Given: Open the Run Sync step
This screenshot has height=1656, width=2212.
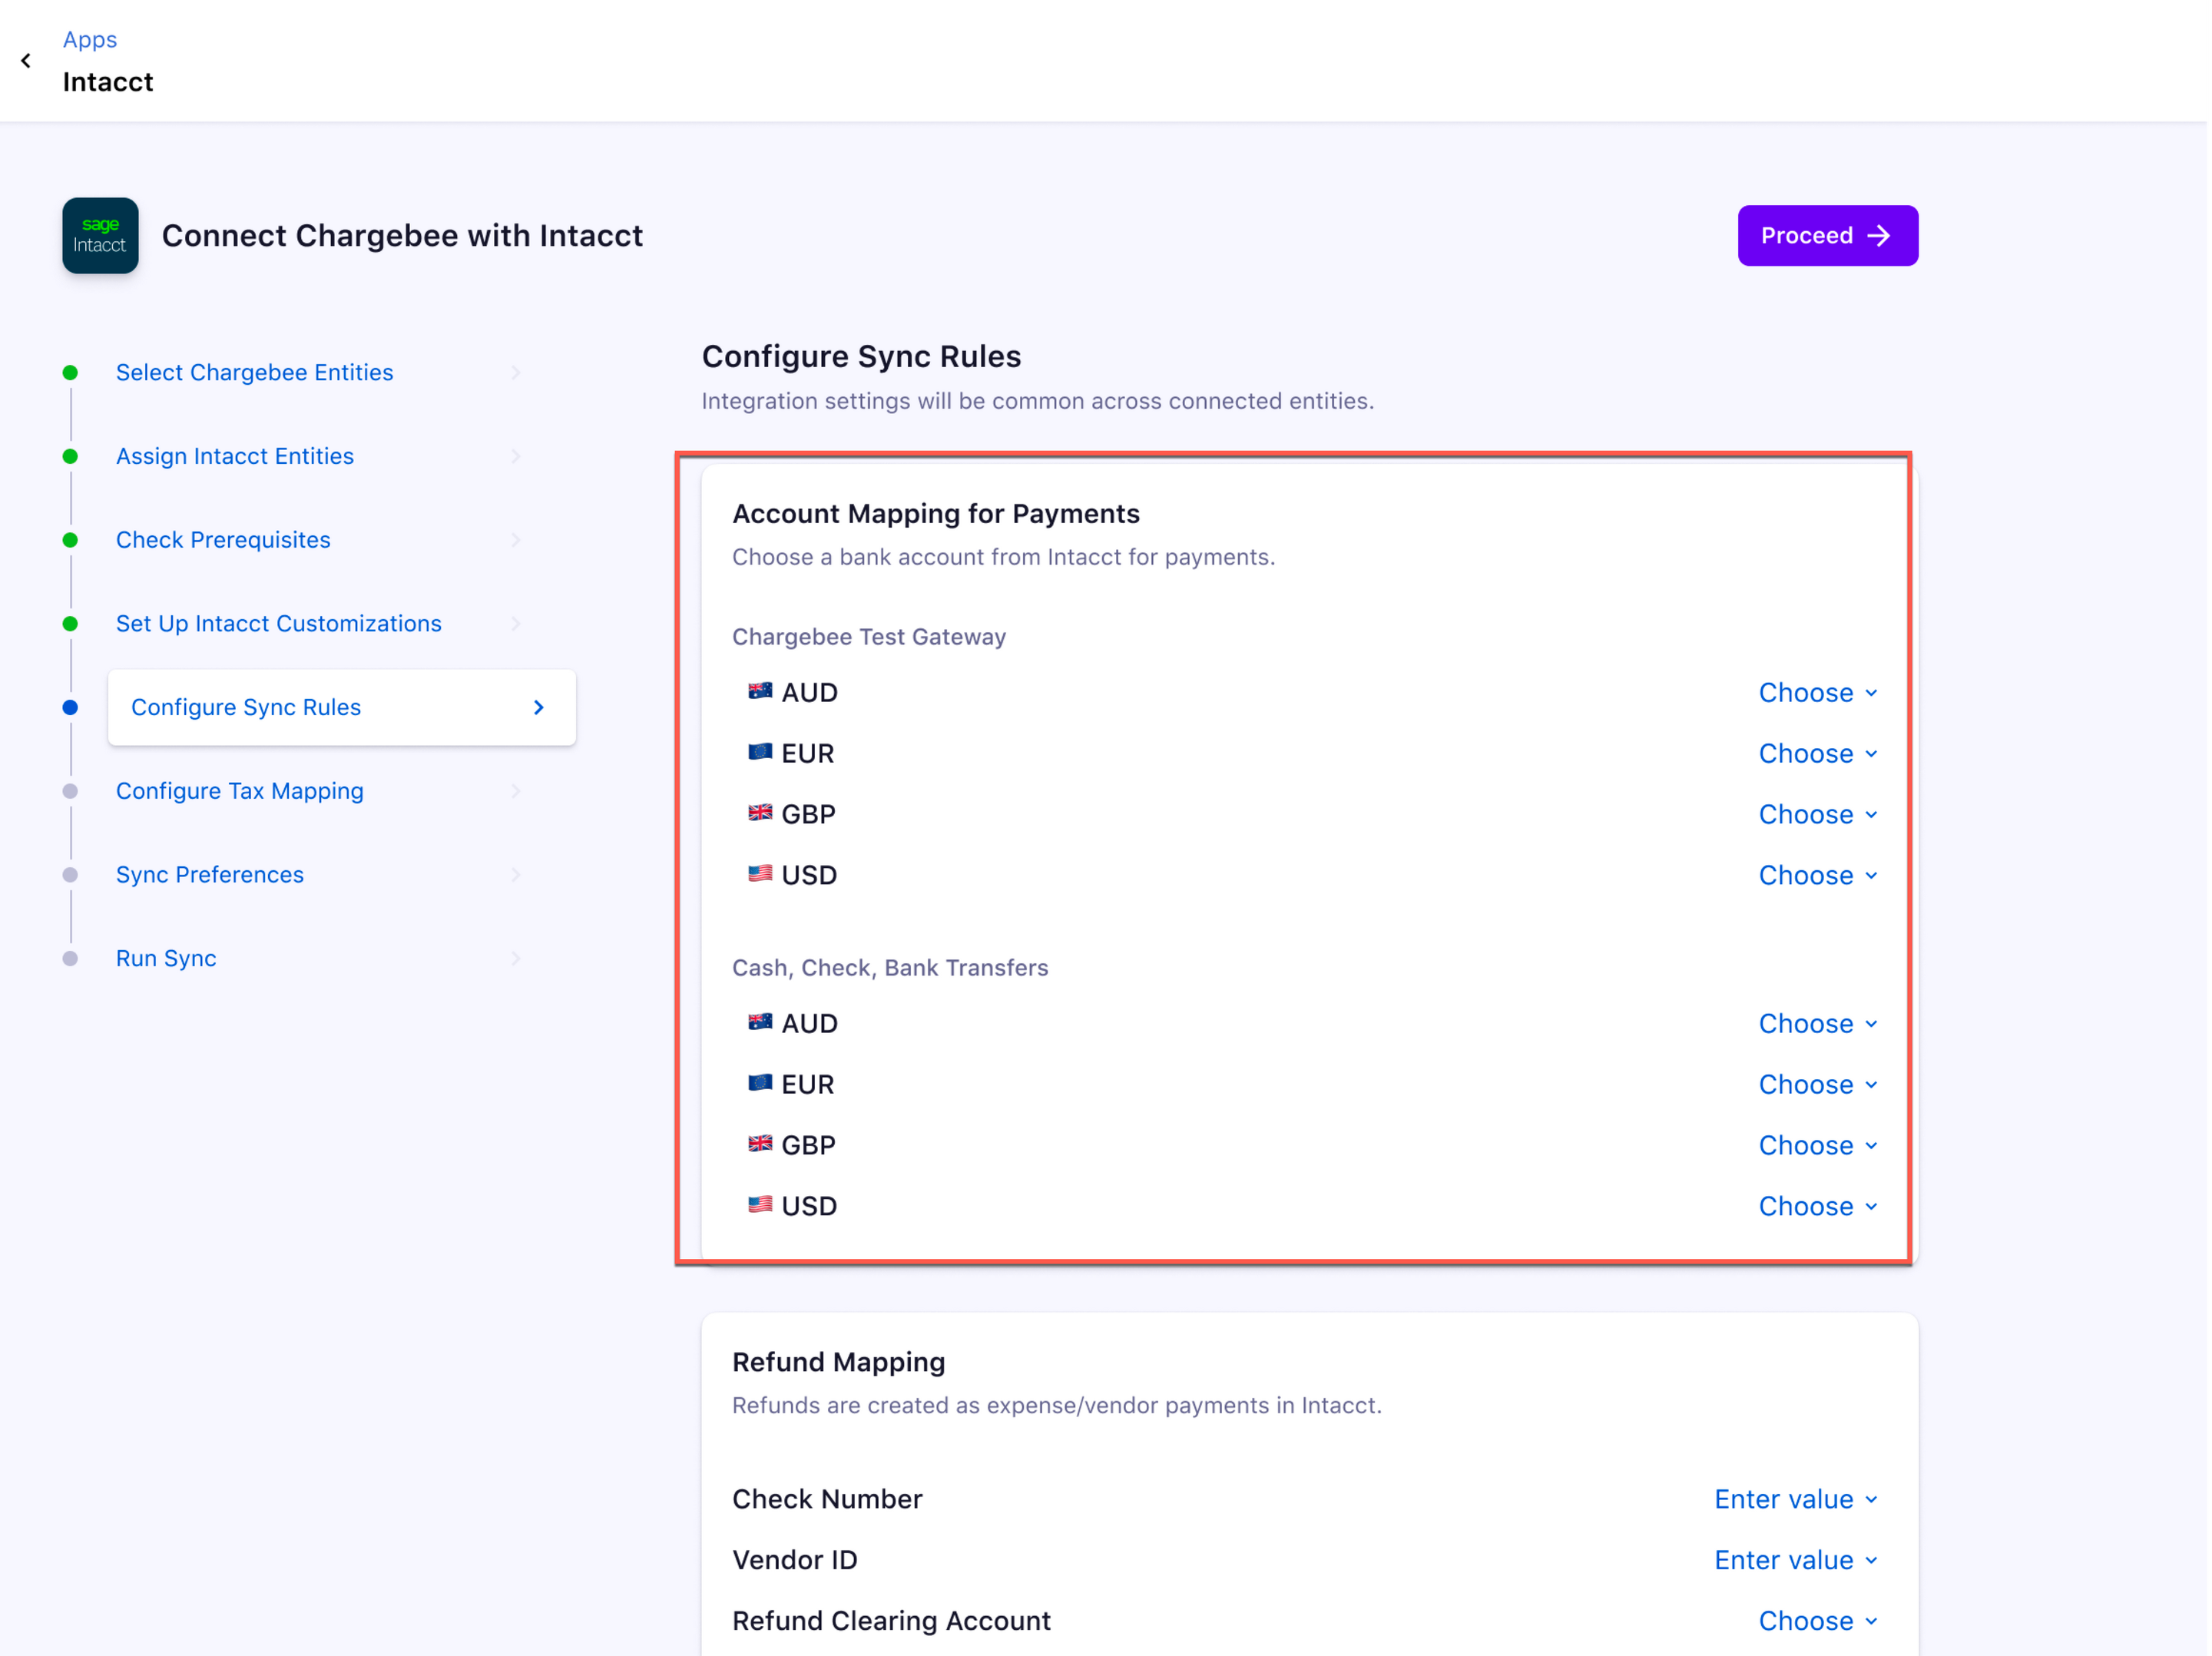Looking at the screenshot, I should tap(166, 960).
